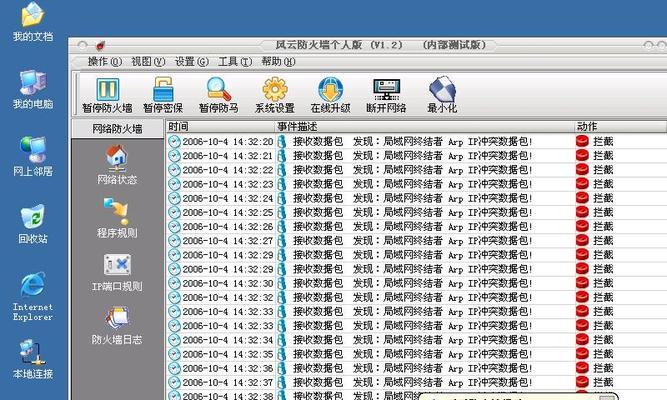The width and height of the screenshot is (667, 400).
Task: Click the 暂停密保 lock icon
Action: [x=163, y=89]
